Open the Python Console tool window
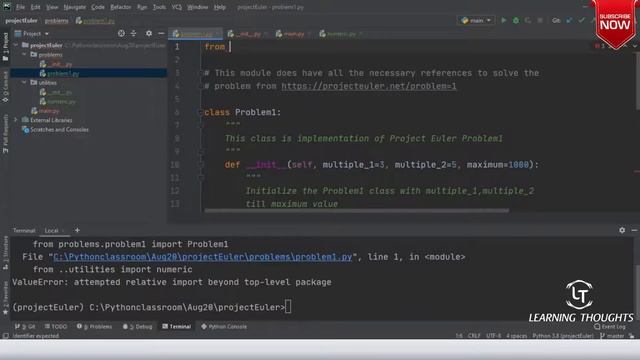Screen dimensions: 640x360 224,327
